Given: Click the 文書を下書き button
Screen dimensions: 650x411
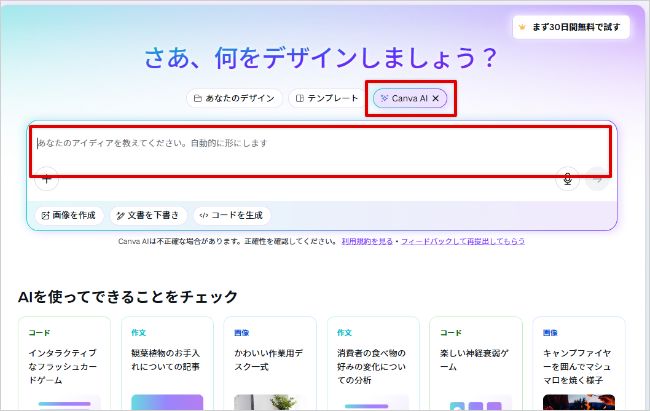Looking at the screenshot, I should pos(148,215).
